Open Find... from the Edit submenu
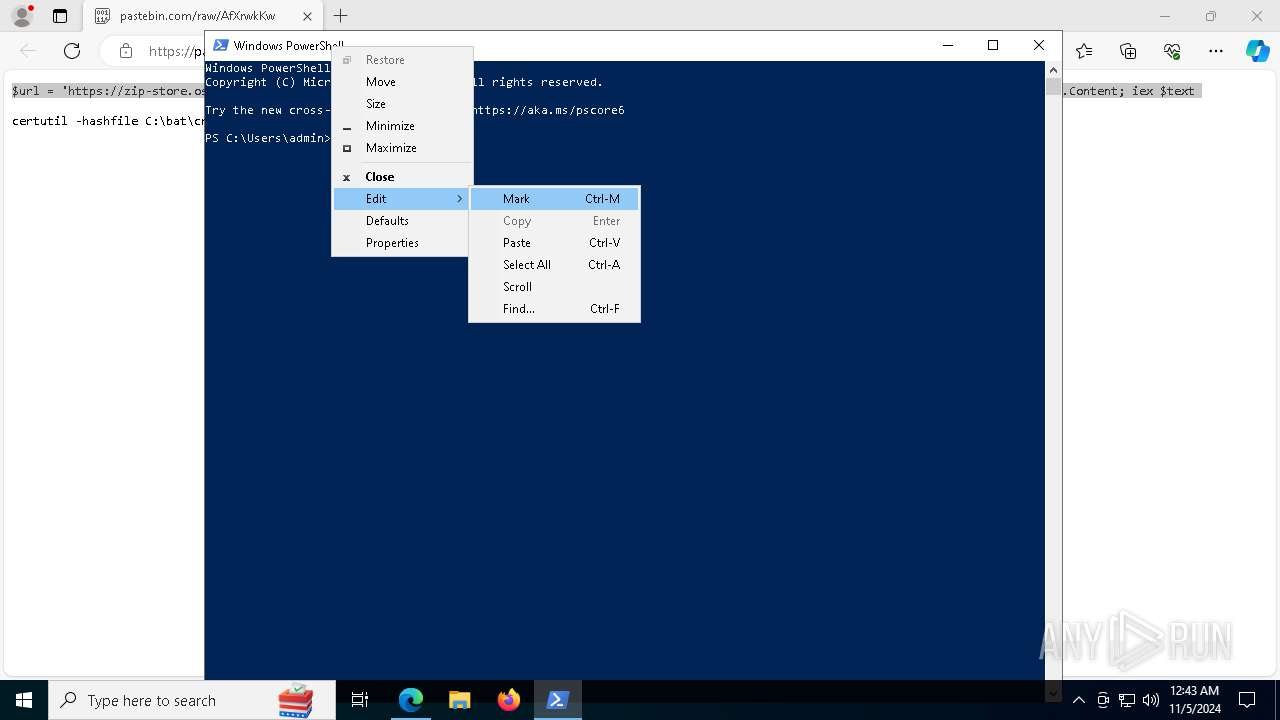This screenshot has width=1280, height=720. click(x=554, y=309)
